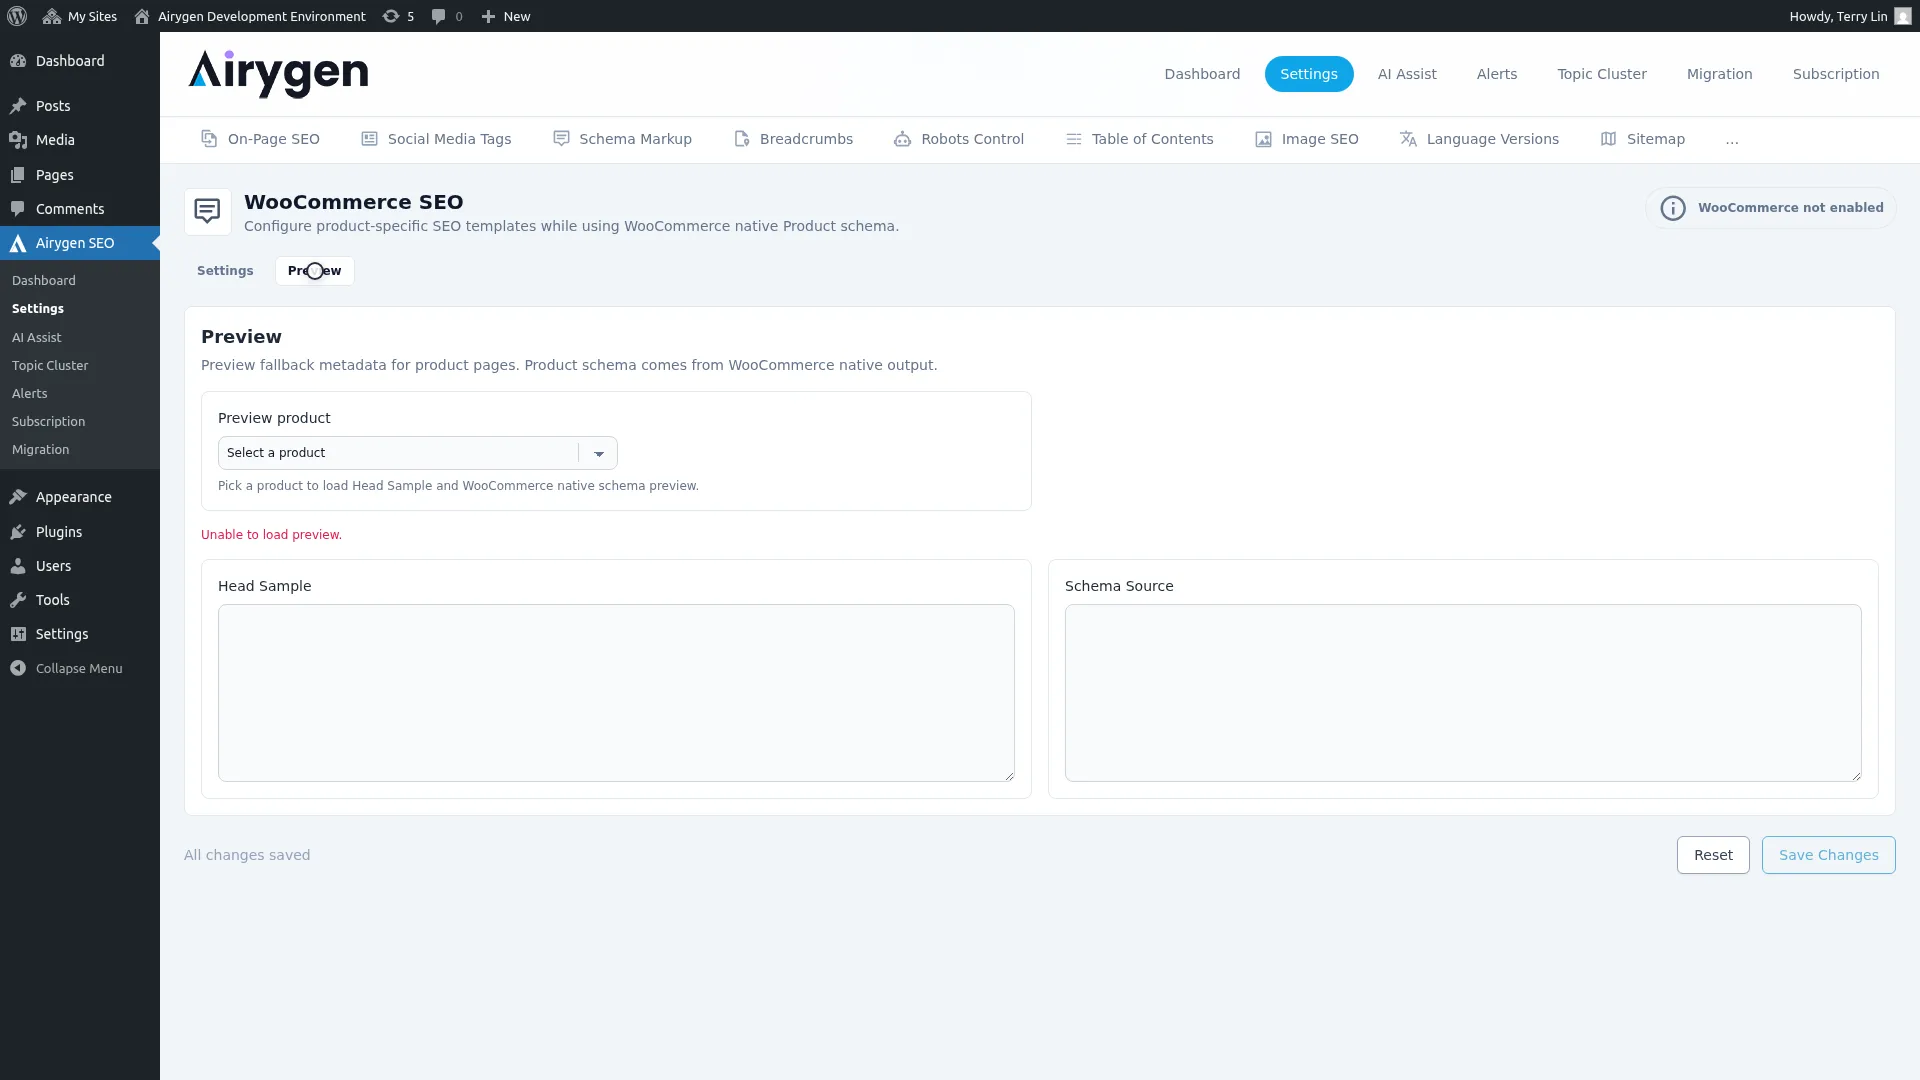Image resolution: width=1920 pixels, height=1080 pixels.
Task: Open Dashboard under Airygen SEO submenu
Action: point(44,281)
